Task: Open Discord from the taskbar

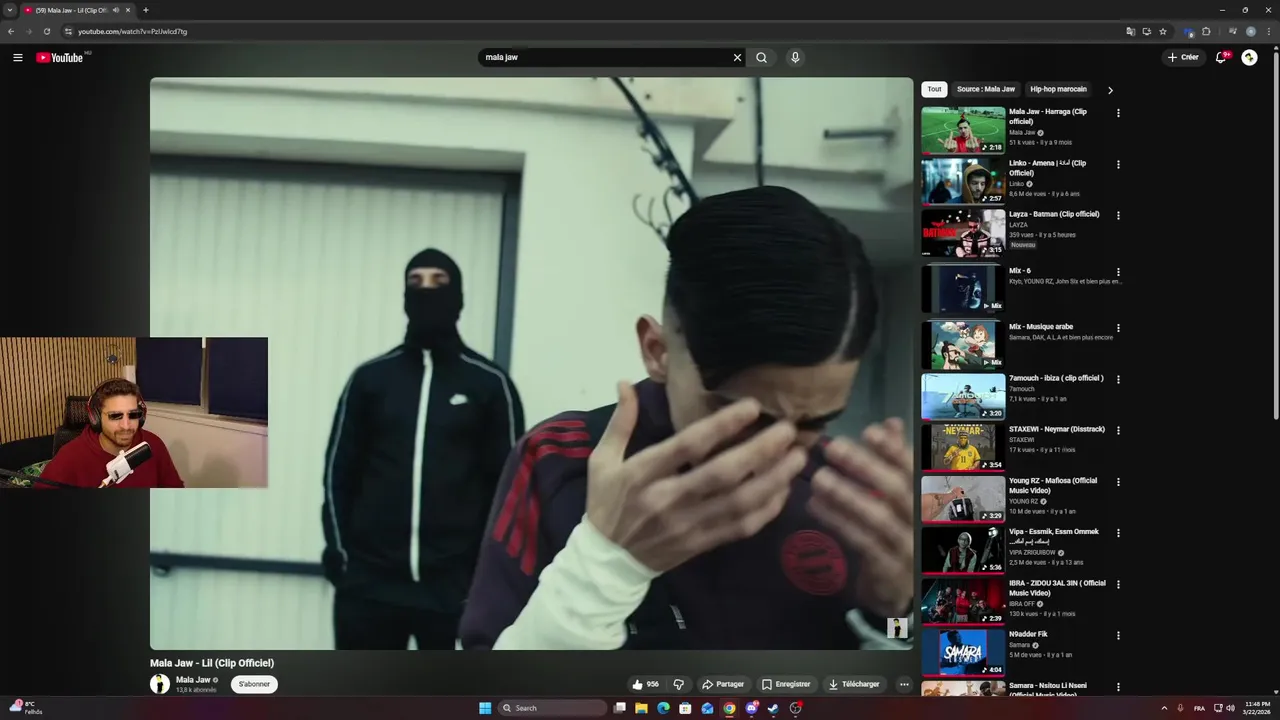Action: [751, 708]
